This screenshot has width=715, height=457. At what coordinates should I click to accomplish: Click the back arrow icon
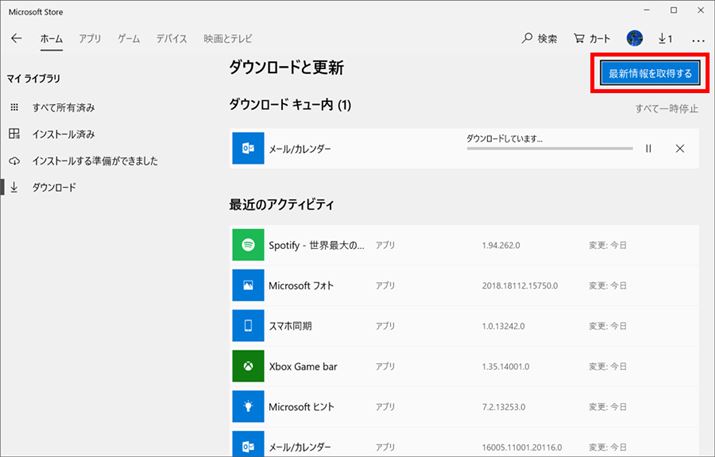[x=16, y=39]
